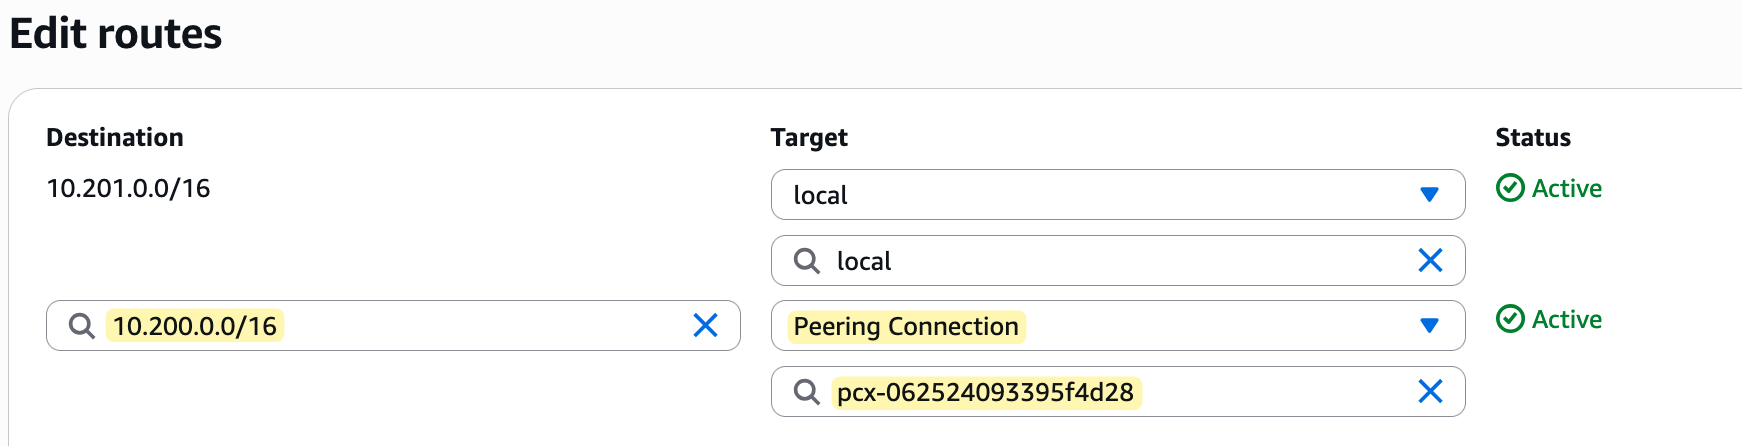Click the Edit routes heading
Viewport: 1742px width, 446px height.
(x=116, y=34)
